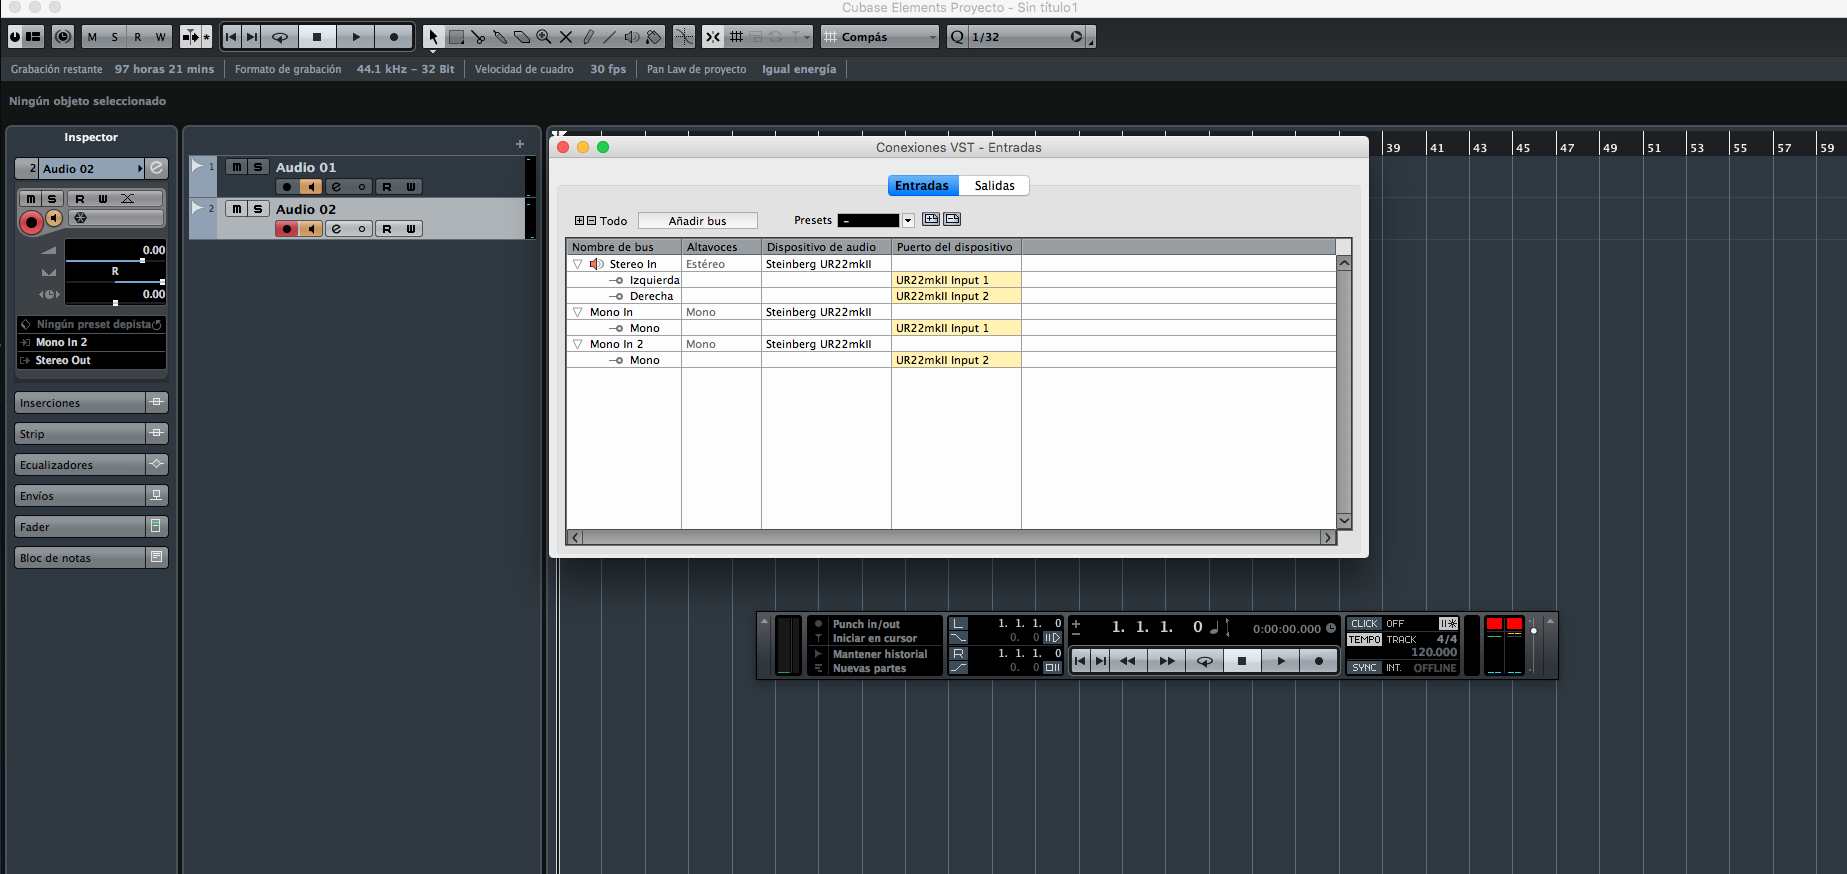
Task: Open the Strip inspector section
Action: click(81, 434)
